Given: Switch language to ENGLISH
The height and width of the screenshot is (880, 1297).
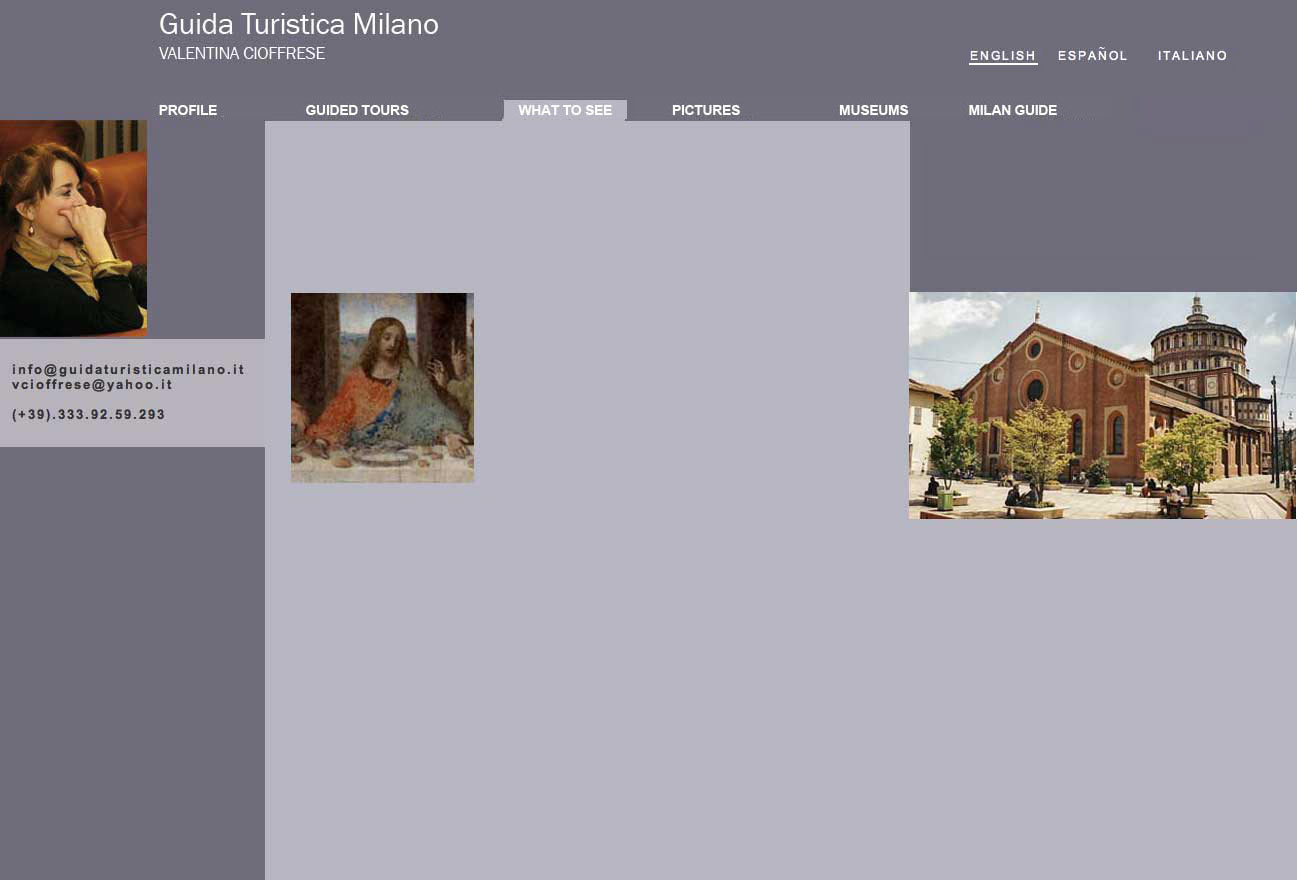Looking at the screenshot, I should click(1003, 56).
